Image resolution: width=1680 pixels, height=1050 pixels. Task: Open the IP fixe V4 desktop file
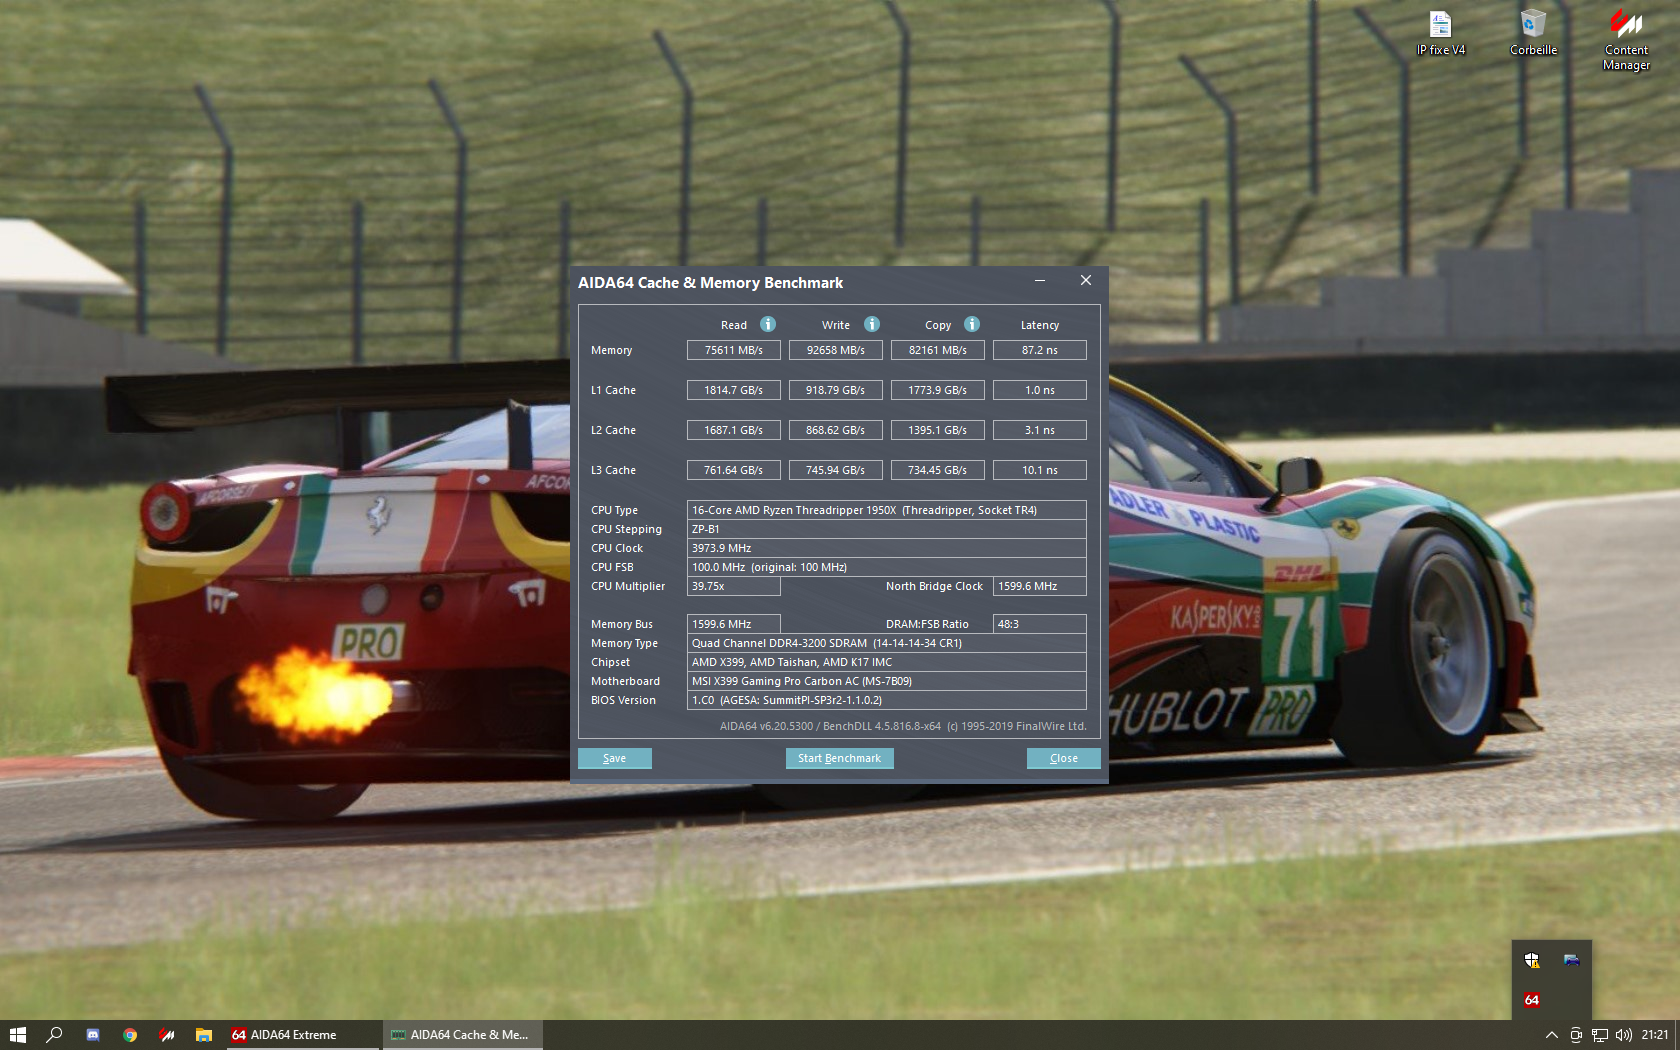pos(1441,33)
